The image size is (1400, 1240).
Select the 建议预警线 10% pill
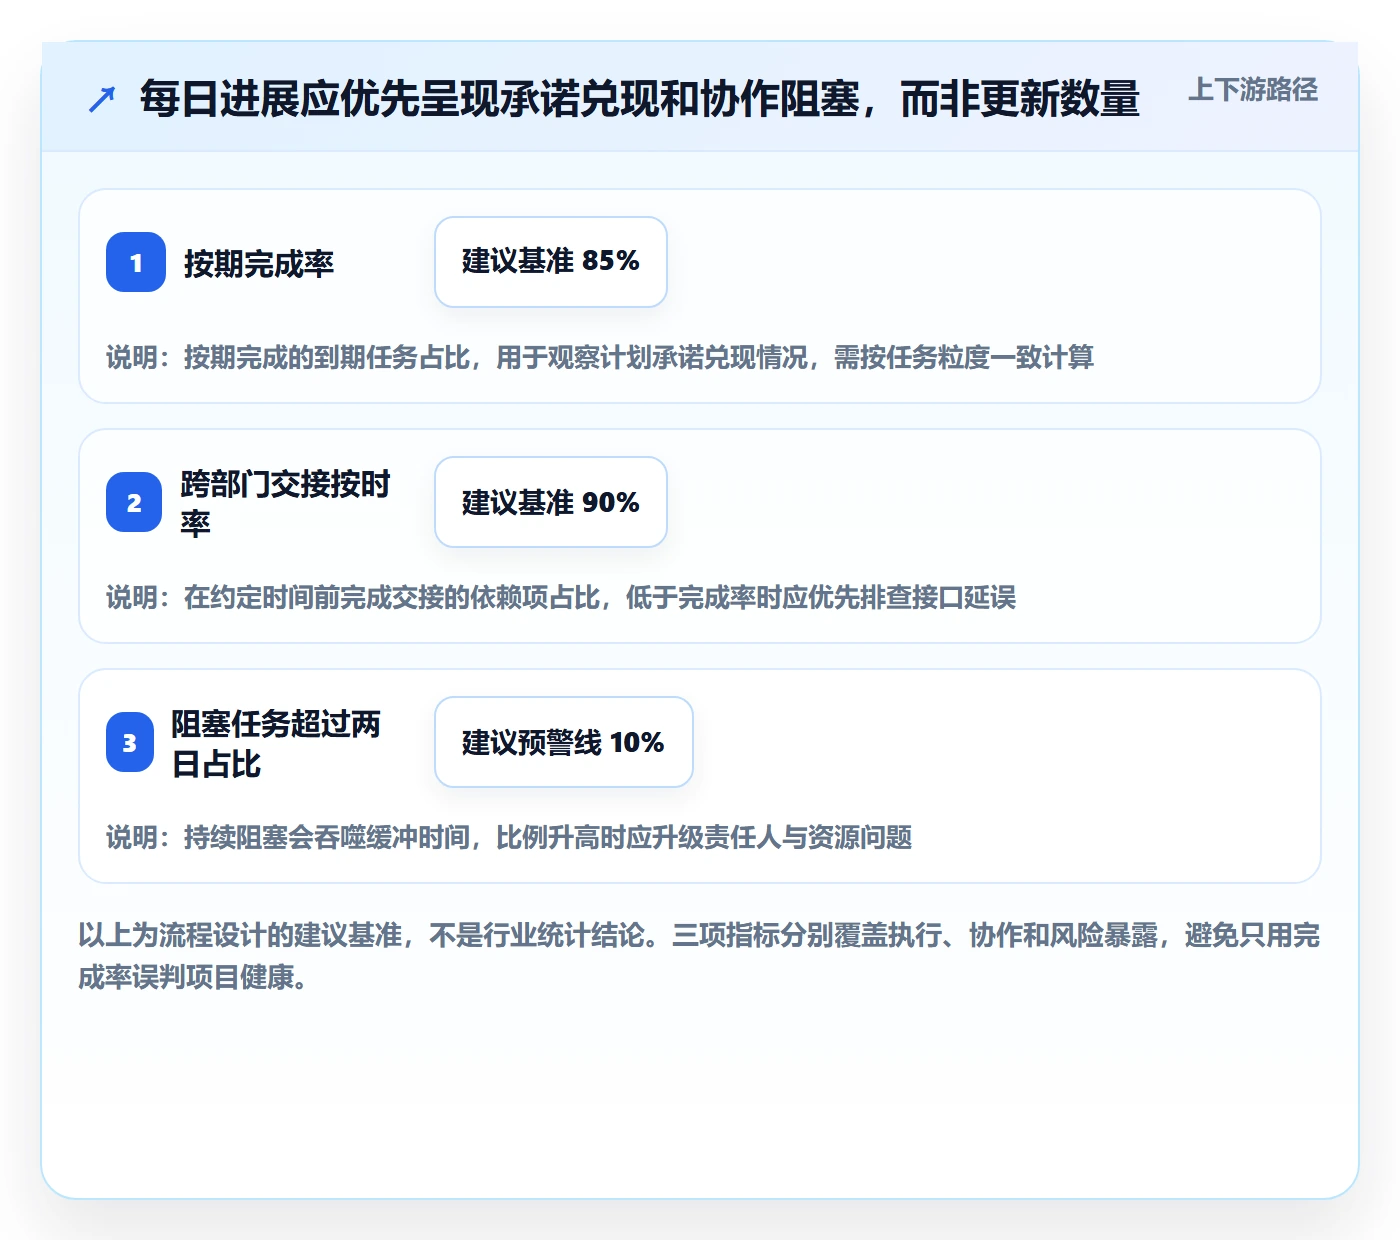tap(564, 742)
